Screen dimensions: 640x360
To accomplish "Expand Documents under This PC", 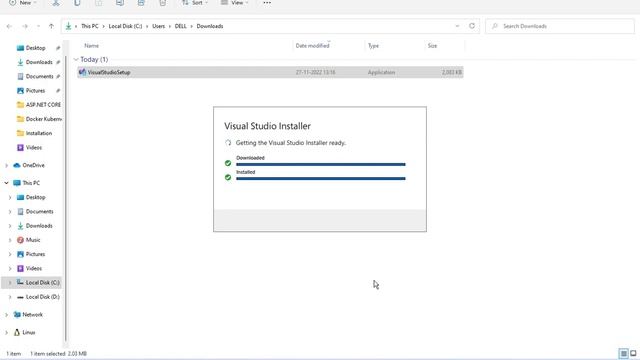I will [x=10, y=212].
